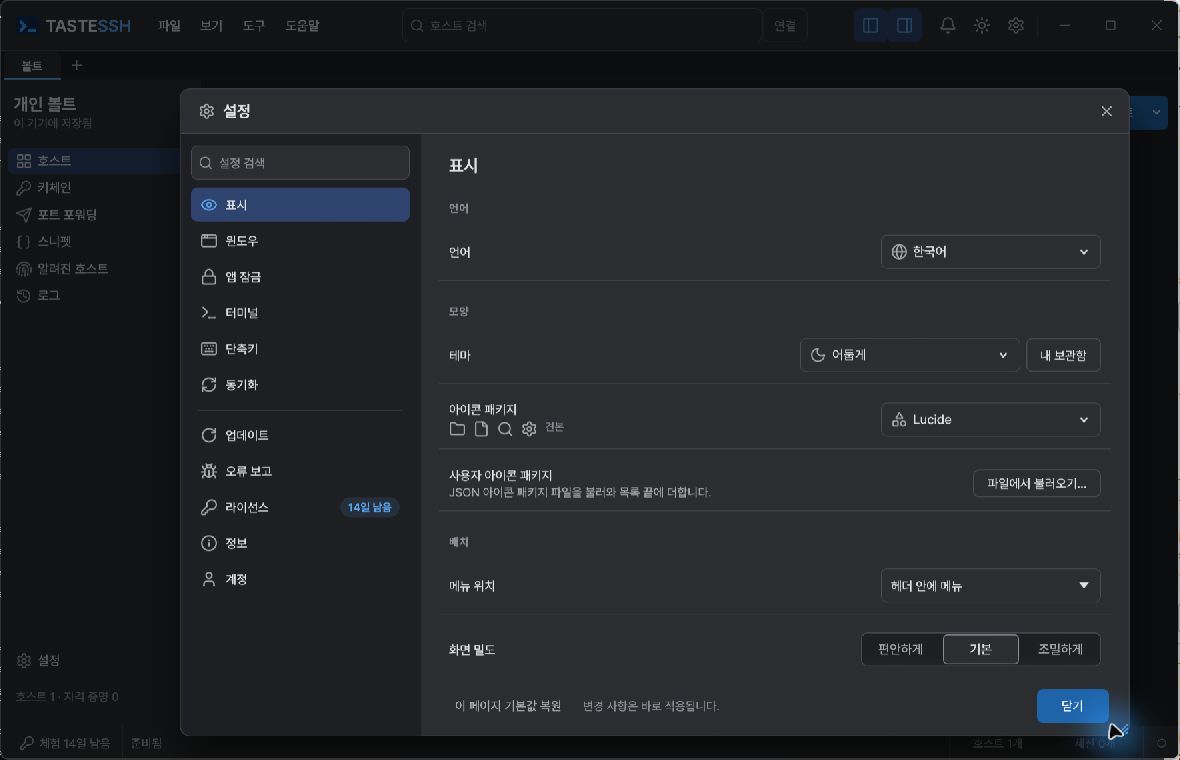Open the 동기화 settings section

click(x=300, y=385)
